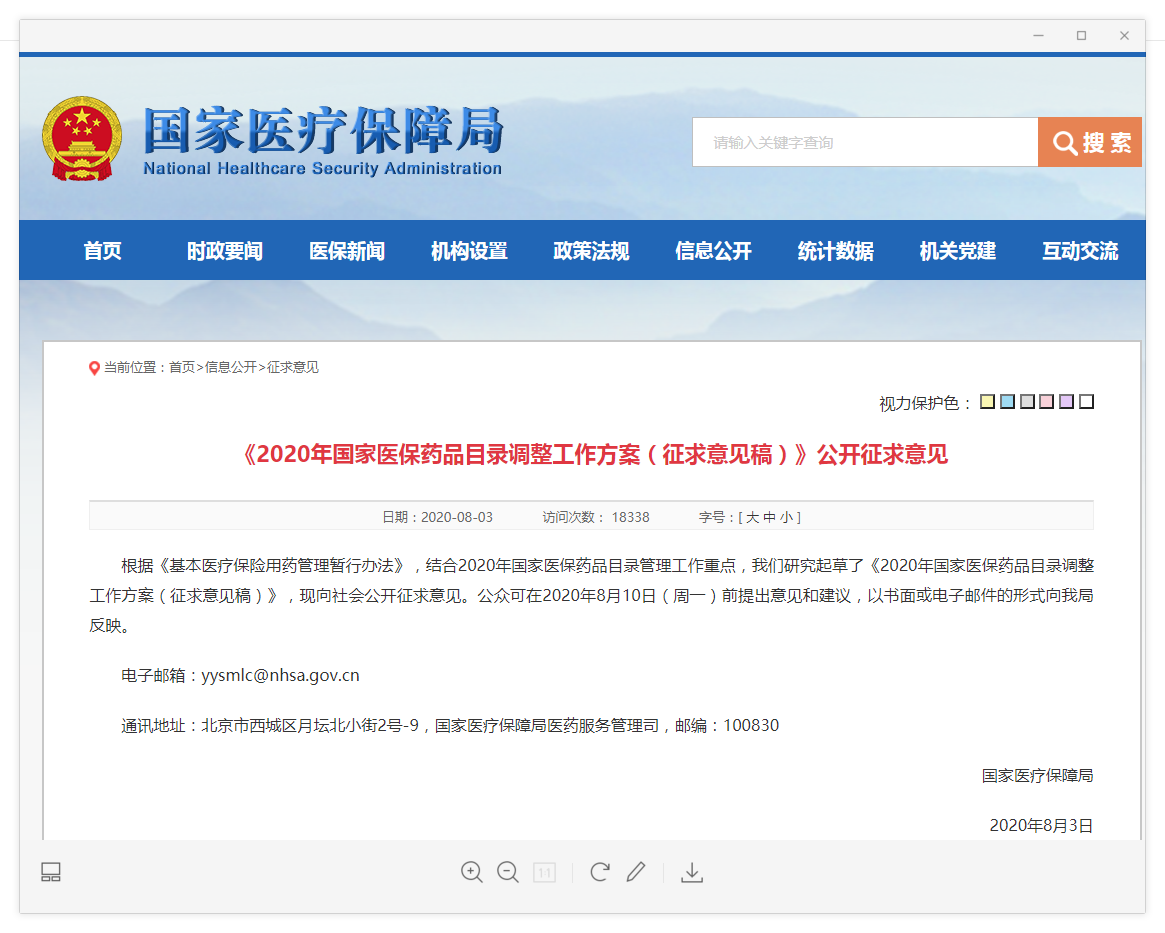The height and width of the screenshot is (933, 1165).
Task: Open the 时政要闻 navigation item
Action: click(224, 251)
